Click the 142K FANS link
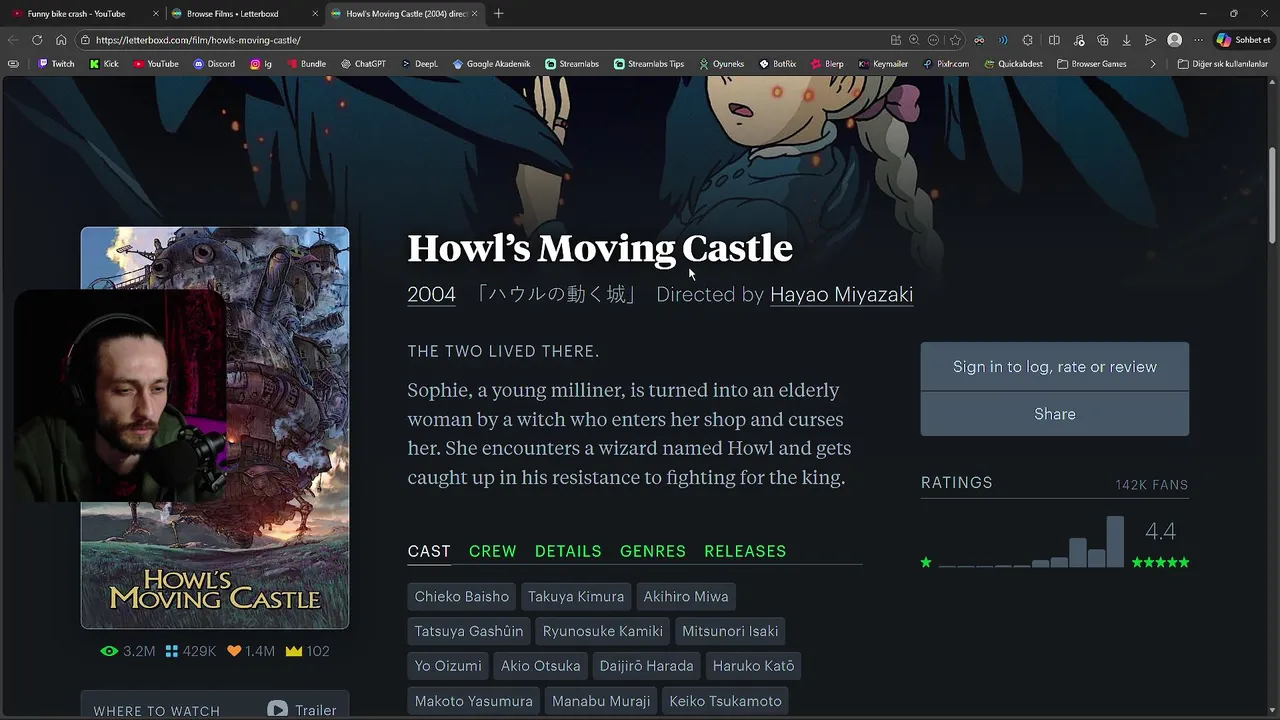The image size is (1280, 720). 1152,485
